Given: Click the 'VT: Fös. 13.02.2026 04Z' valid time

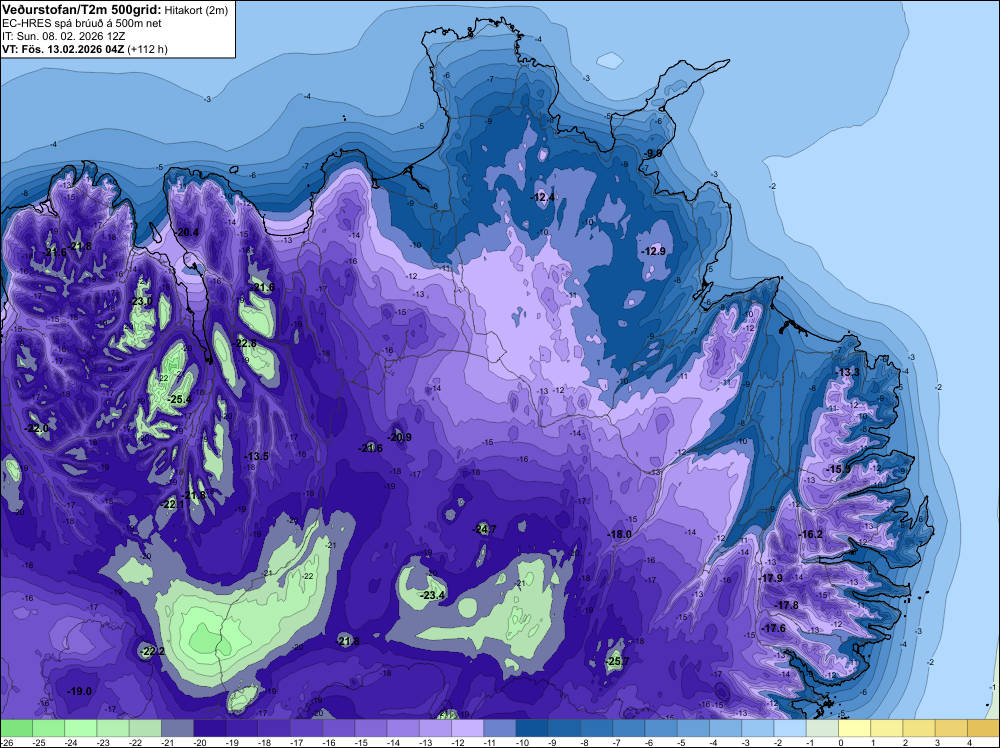Looking at the screenshot, I should coord(63,49).
